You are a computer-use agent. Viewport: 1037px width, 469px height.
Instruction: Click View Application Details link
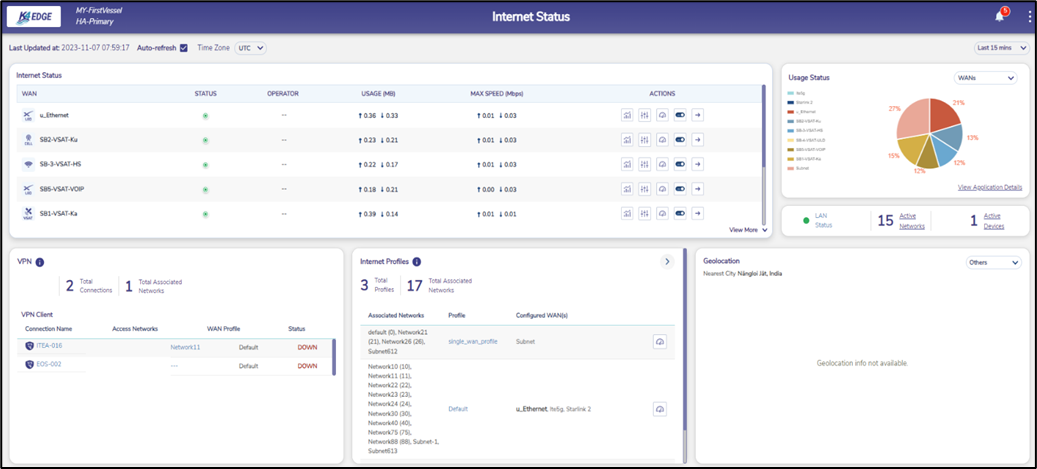tap(989, 187)
